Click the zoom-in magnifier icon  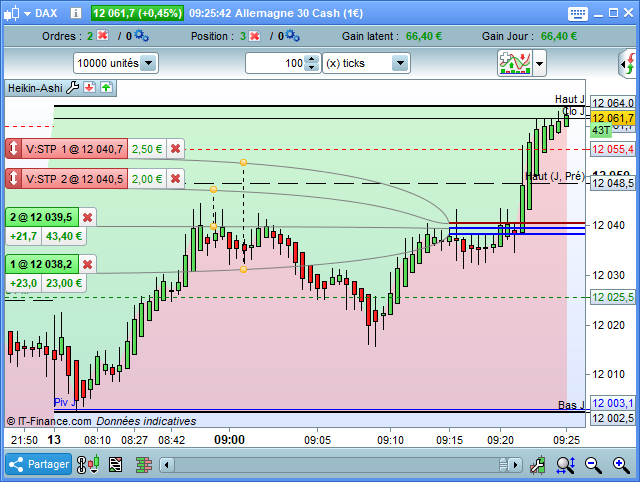pos(621,465)
